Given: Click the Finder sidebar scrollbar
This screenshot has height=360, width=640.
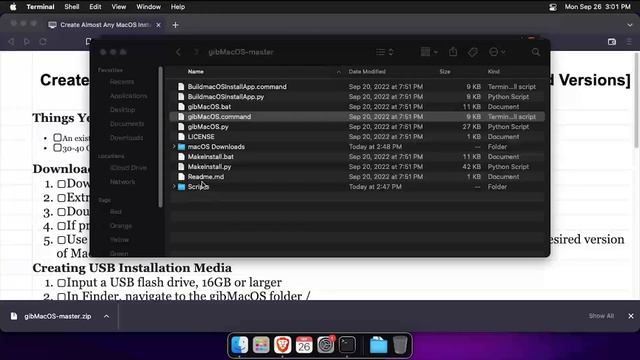Looking at the screenshot, I should pyautogui.click(x=160, y=137).
